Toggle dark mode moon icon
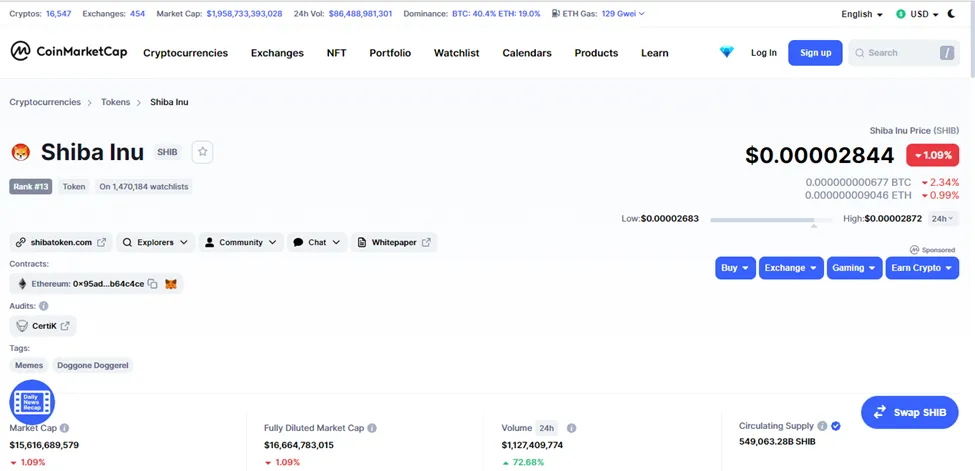 951,14
